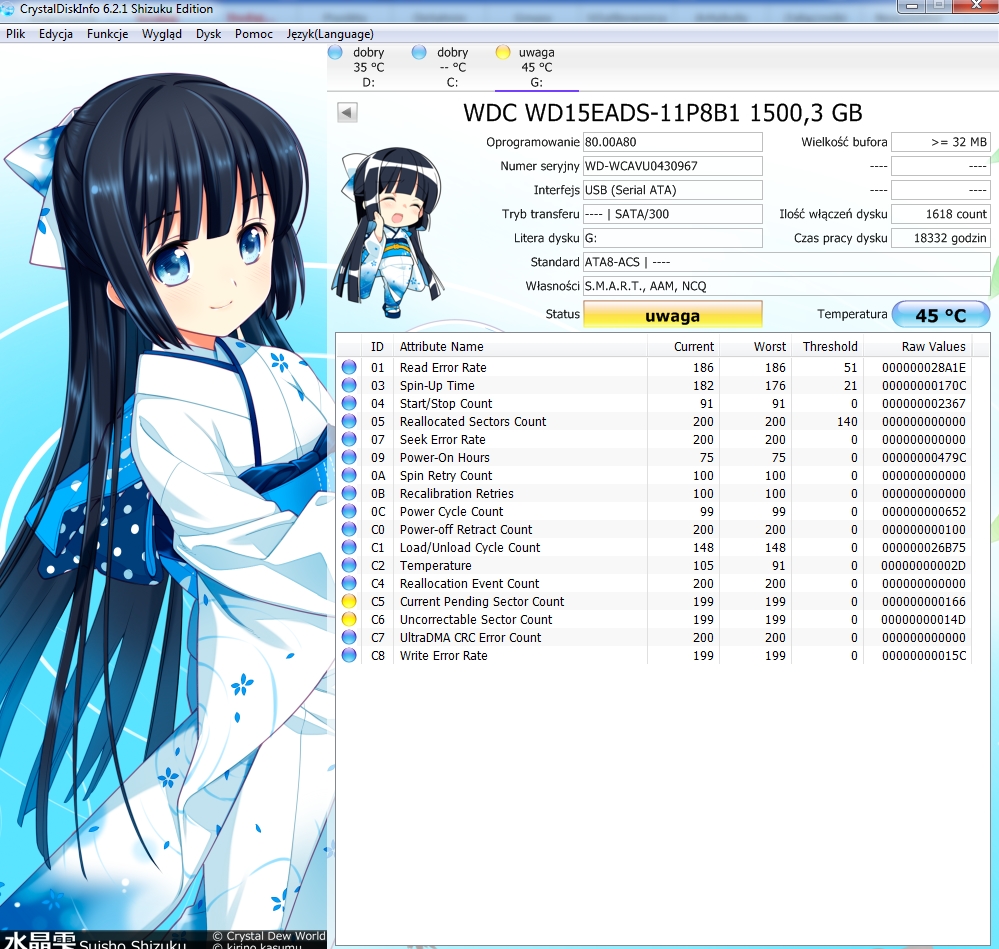The width and height of the screenshot is (999, 949).
Task: Click status icon for Start/Stop Count
Action: pos(349,403)
